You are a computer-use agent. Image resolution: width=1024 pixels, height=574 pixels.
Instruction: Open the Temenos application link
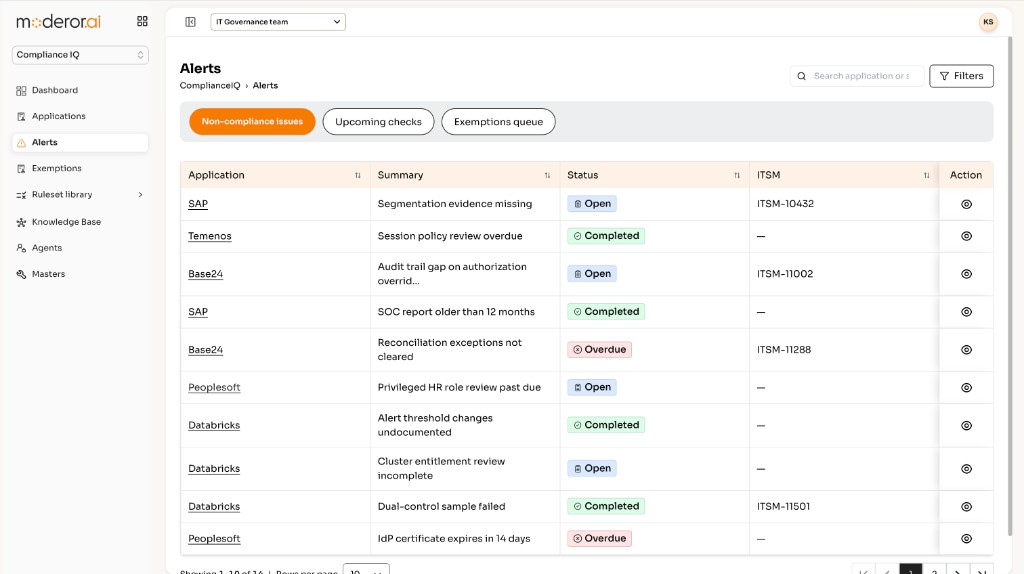[x=210, y=236]
